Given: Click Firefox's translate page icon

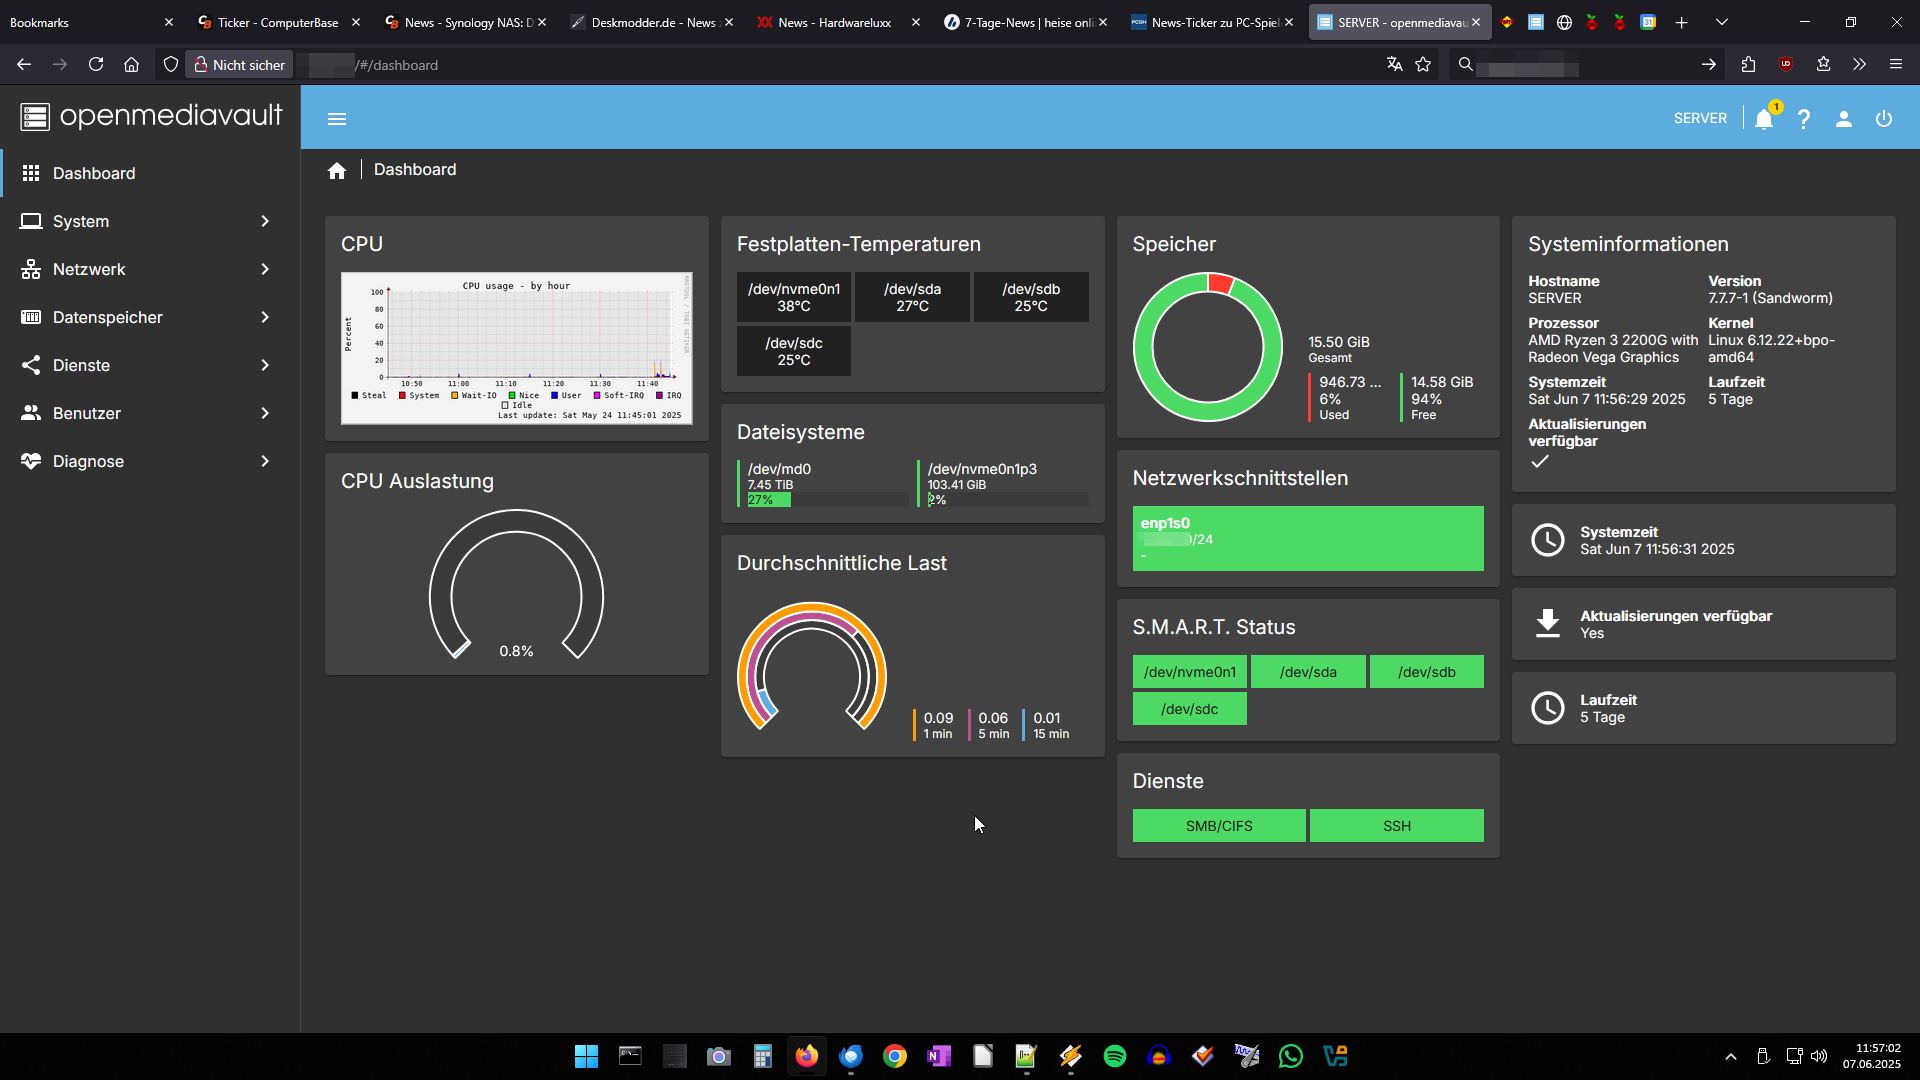Looking at the screenshot, I should coord(1394,65).
